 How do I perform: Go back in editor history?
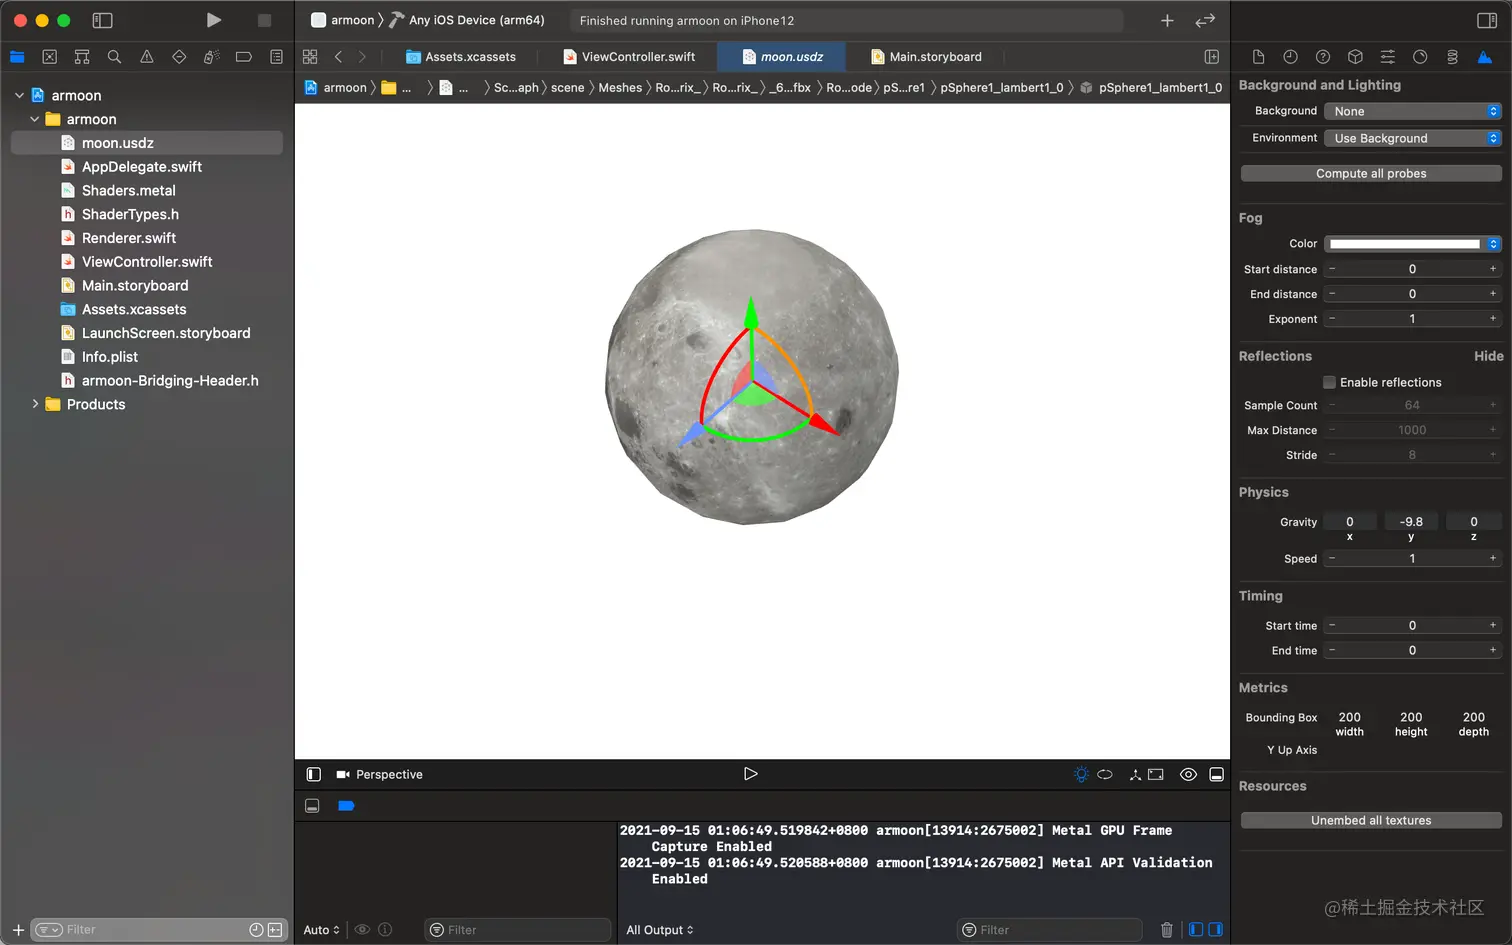click(x=338, y=57)
